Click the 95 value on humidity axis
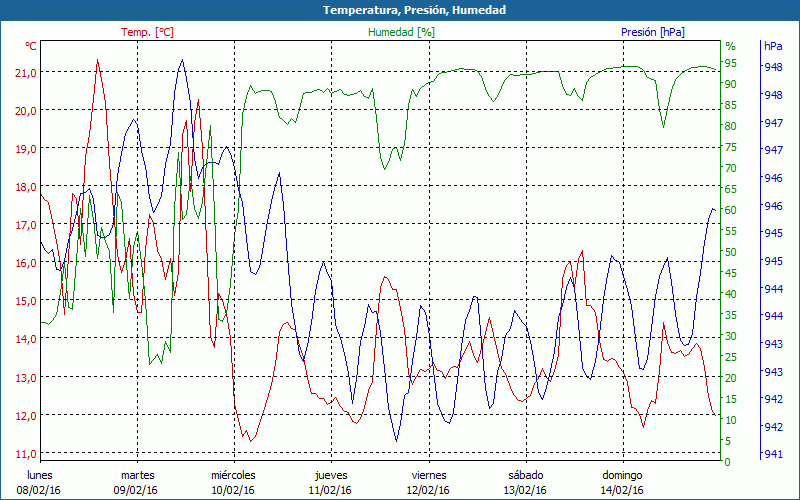 [731, 63]
